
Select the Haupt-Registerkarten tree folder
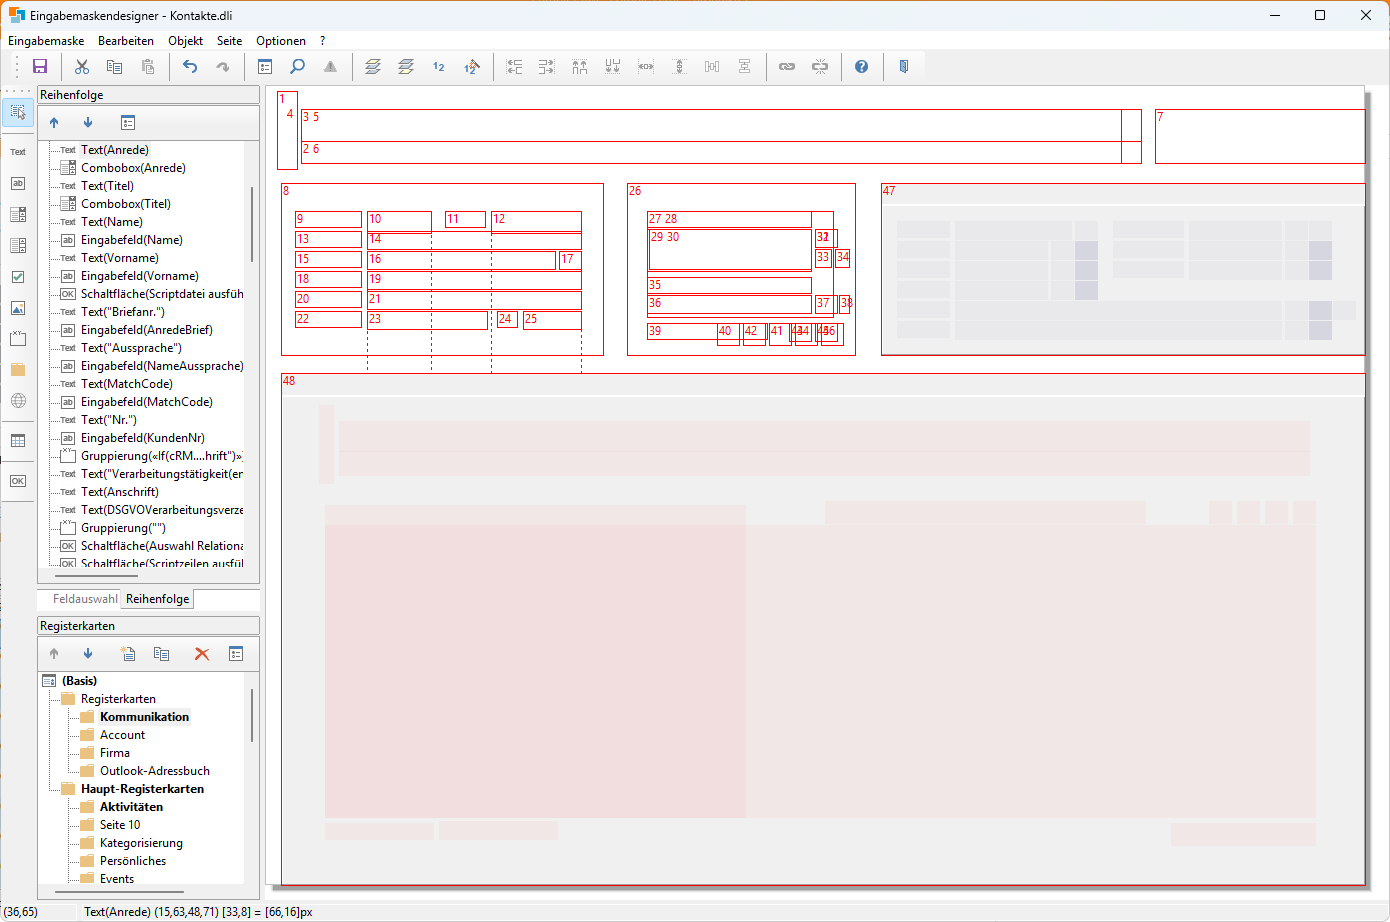[142, 789]
